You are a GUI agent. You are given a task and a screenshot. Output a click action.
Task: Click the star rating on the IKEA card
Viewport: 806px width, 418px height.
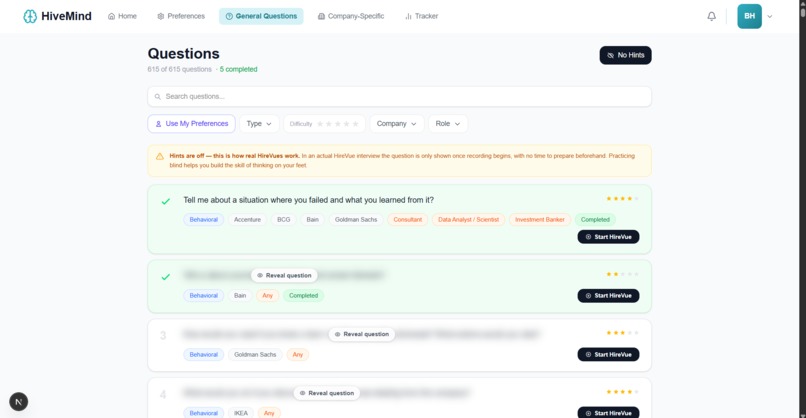coord(622,392)
